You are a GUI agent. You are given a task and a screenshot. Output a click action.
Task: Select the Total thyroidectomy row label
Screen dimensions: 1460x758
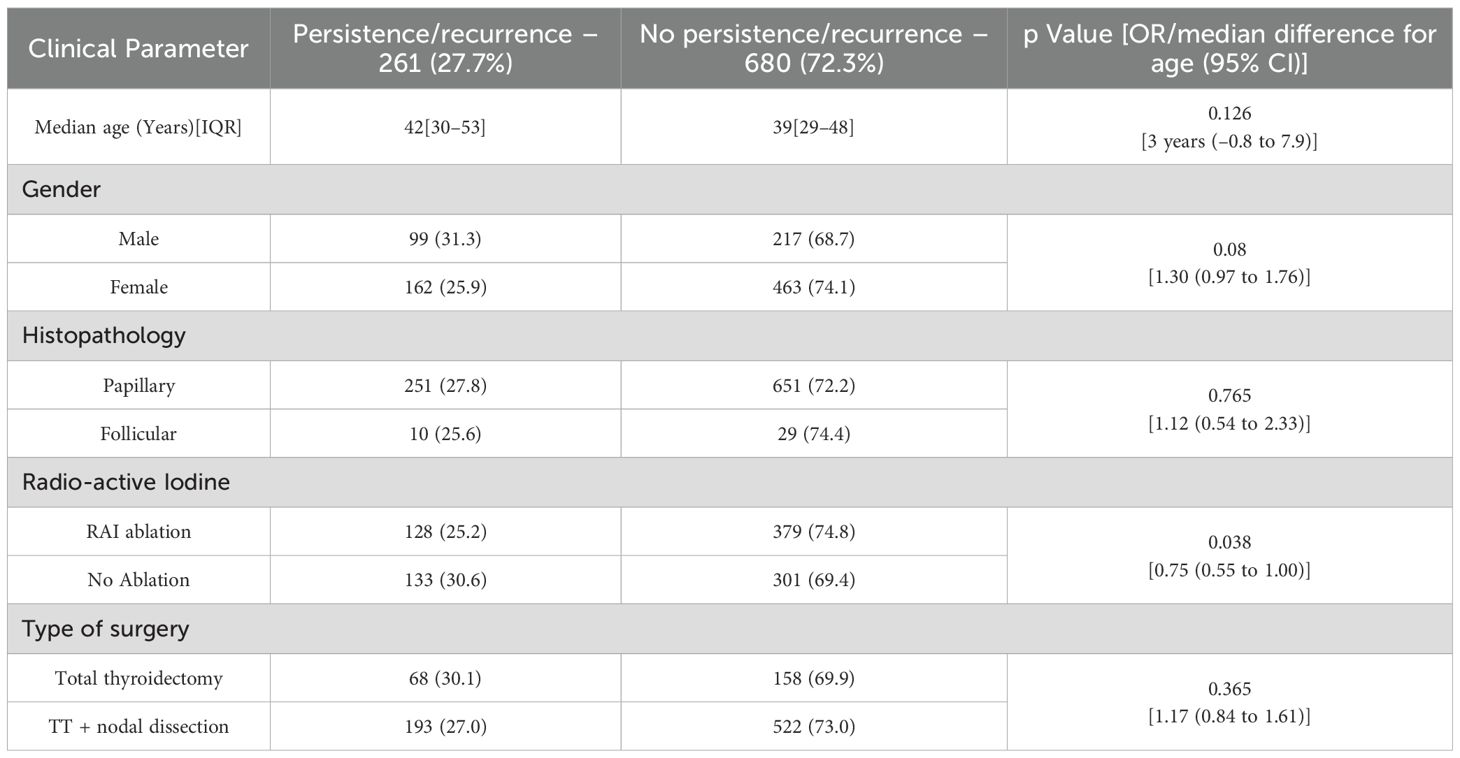coord(138,678)
